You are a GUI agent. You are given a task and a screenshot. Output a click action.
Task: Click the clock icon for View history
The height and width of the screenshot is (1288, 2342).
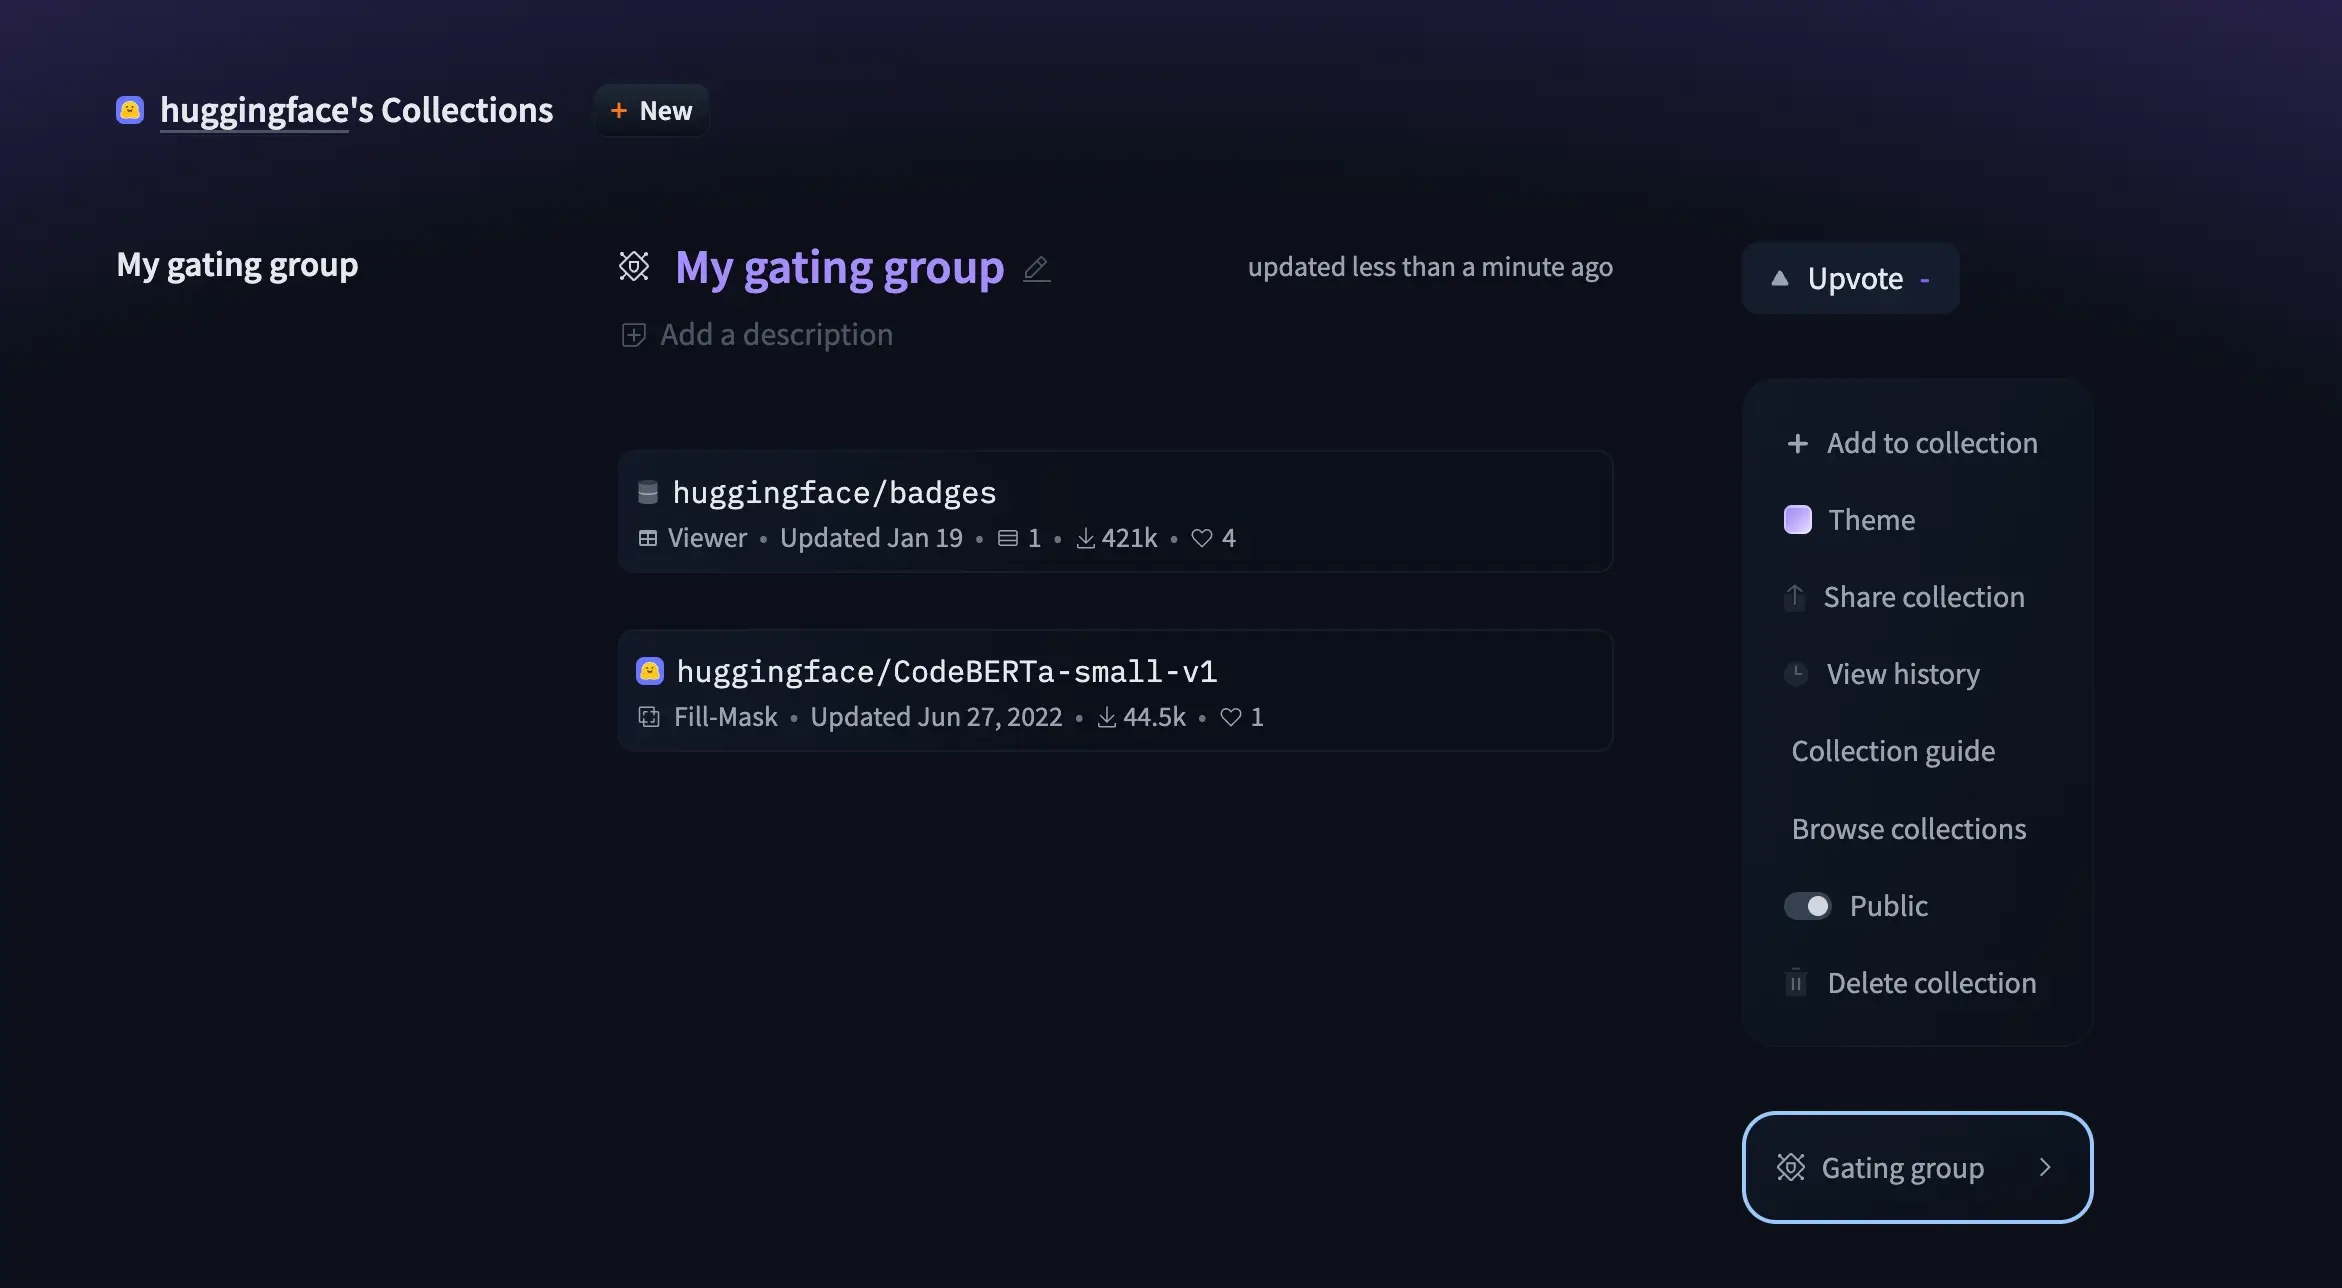tap(1796, 674)
